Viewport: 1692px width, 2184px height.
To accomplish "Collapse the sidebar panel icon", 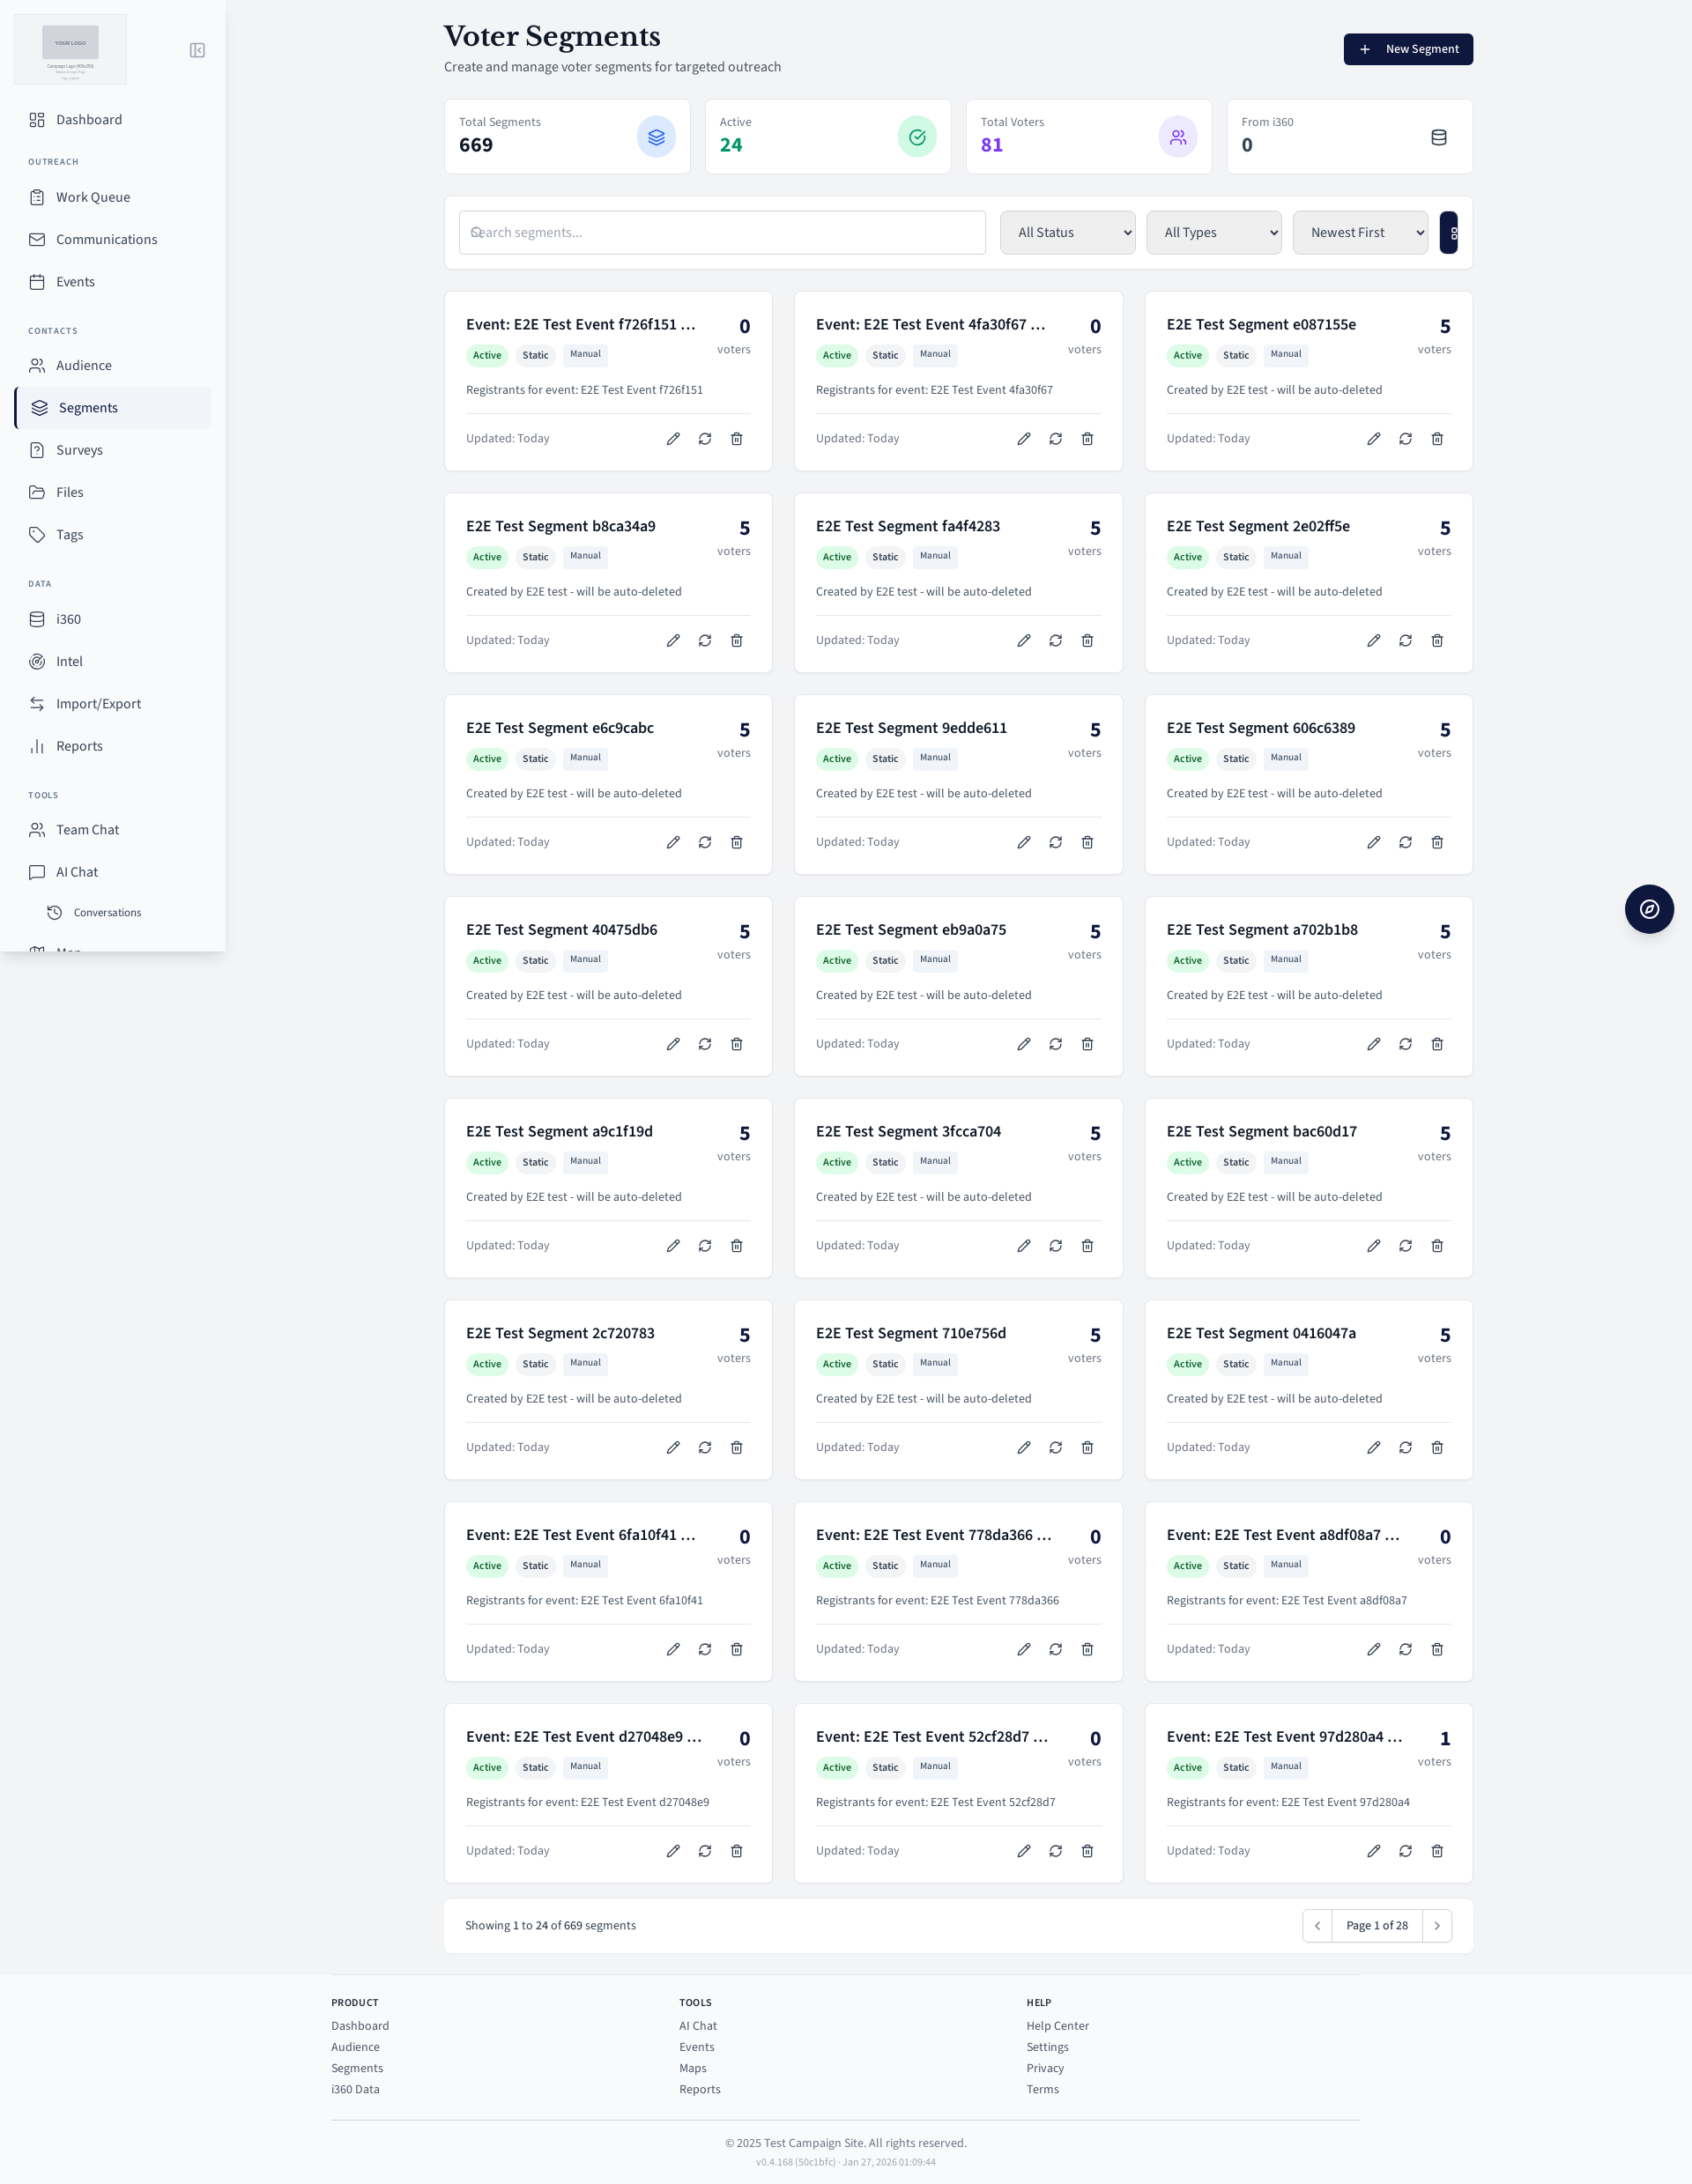I will click(x=197, y=50).
